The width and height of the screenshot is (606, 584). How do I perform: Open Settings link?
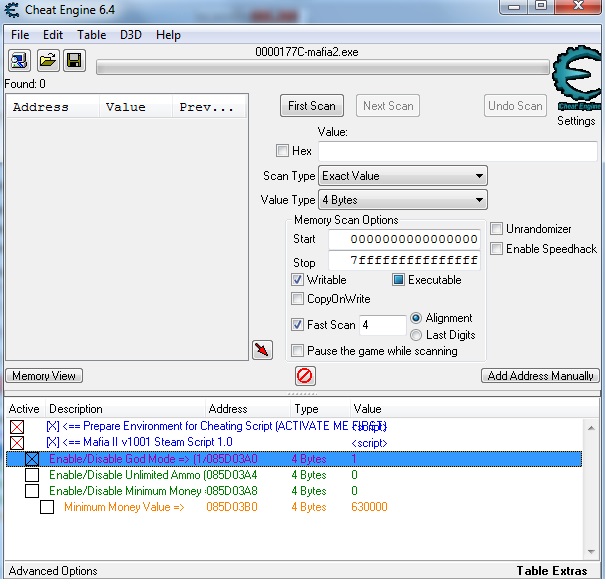click(x=576, y=121)
